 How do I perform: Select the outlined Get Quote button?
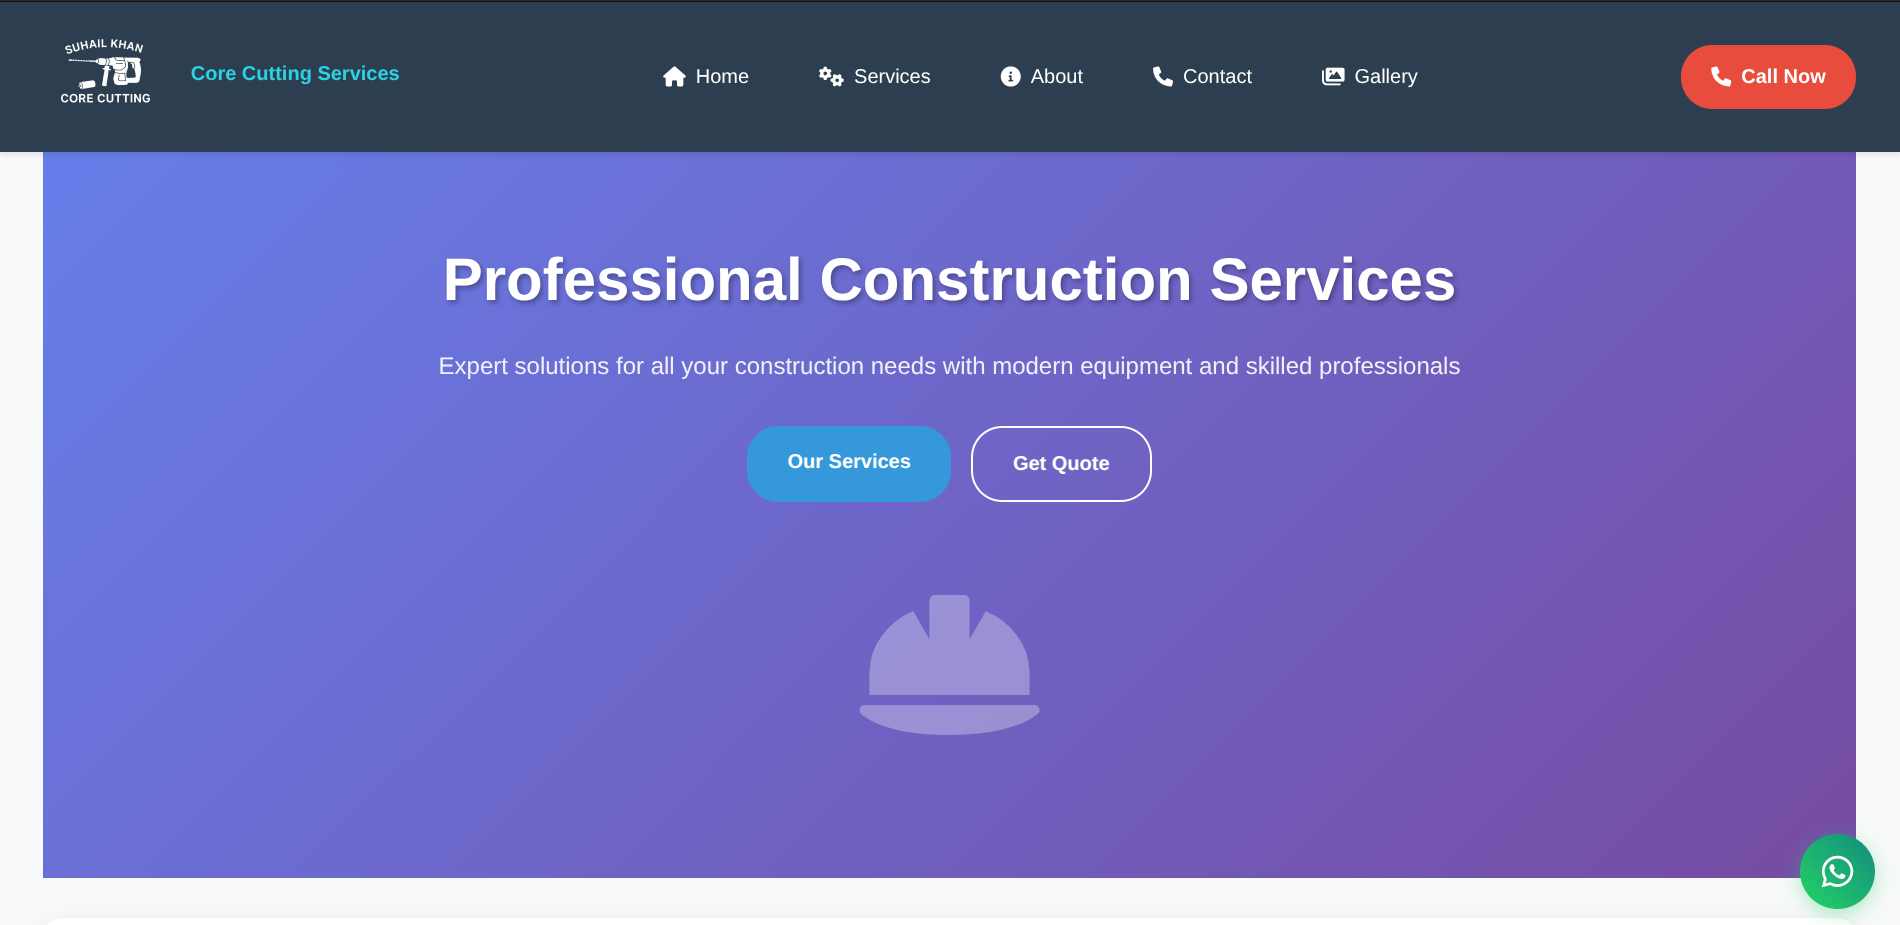point(1061,464)
